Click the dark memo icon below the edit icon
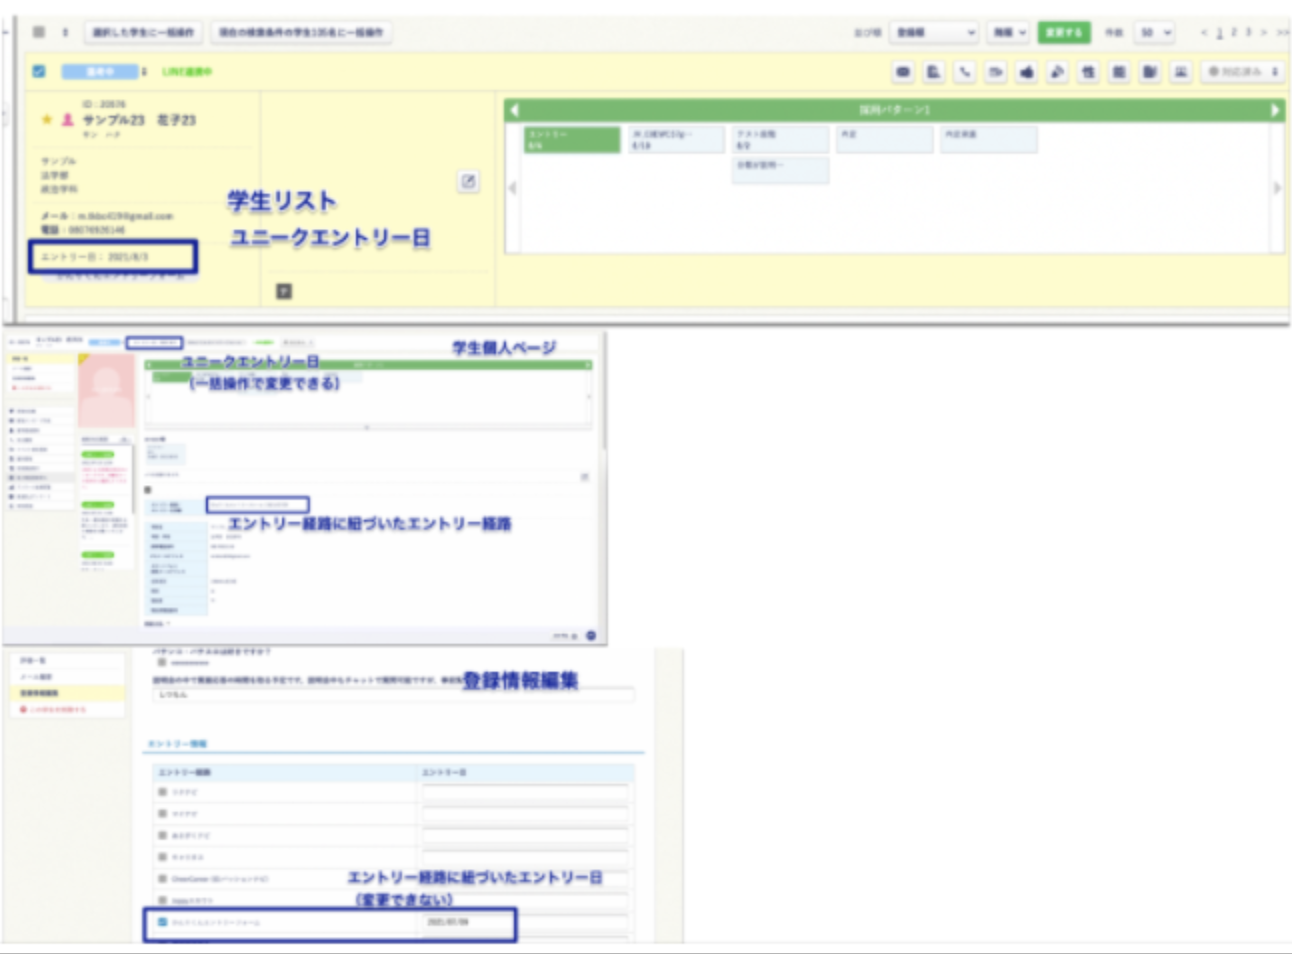Image resolution: width=1292 pixels, height=954 pixels. click(283, 291)
